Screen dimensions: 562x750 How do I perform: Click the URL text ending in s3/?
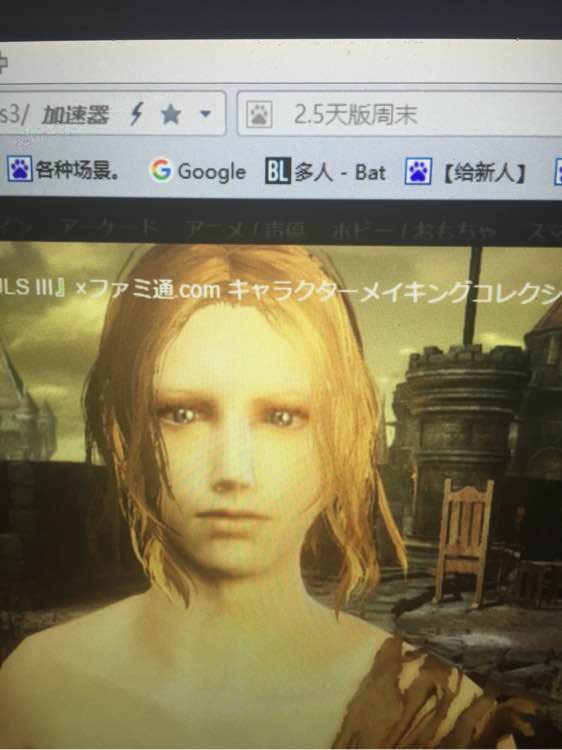14,115
